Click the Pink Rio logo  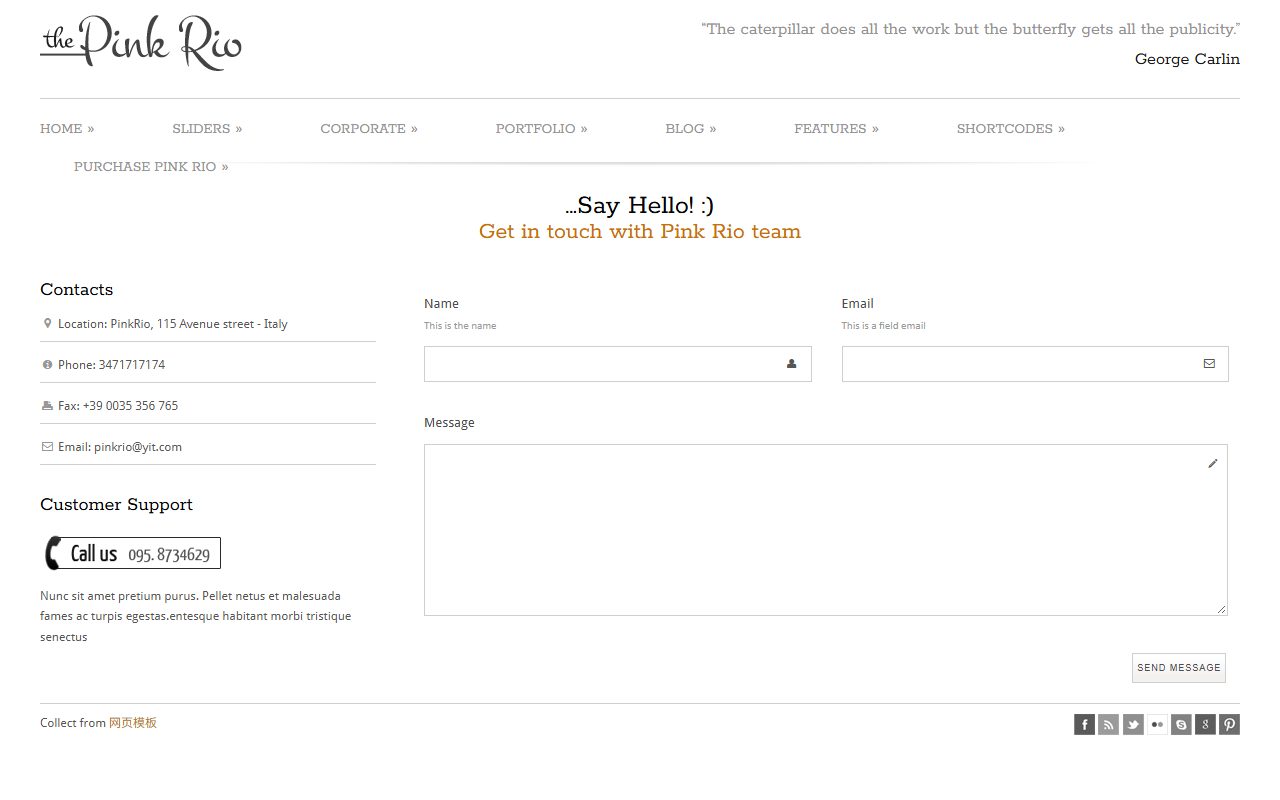click(141, 42)
